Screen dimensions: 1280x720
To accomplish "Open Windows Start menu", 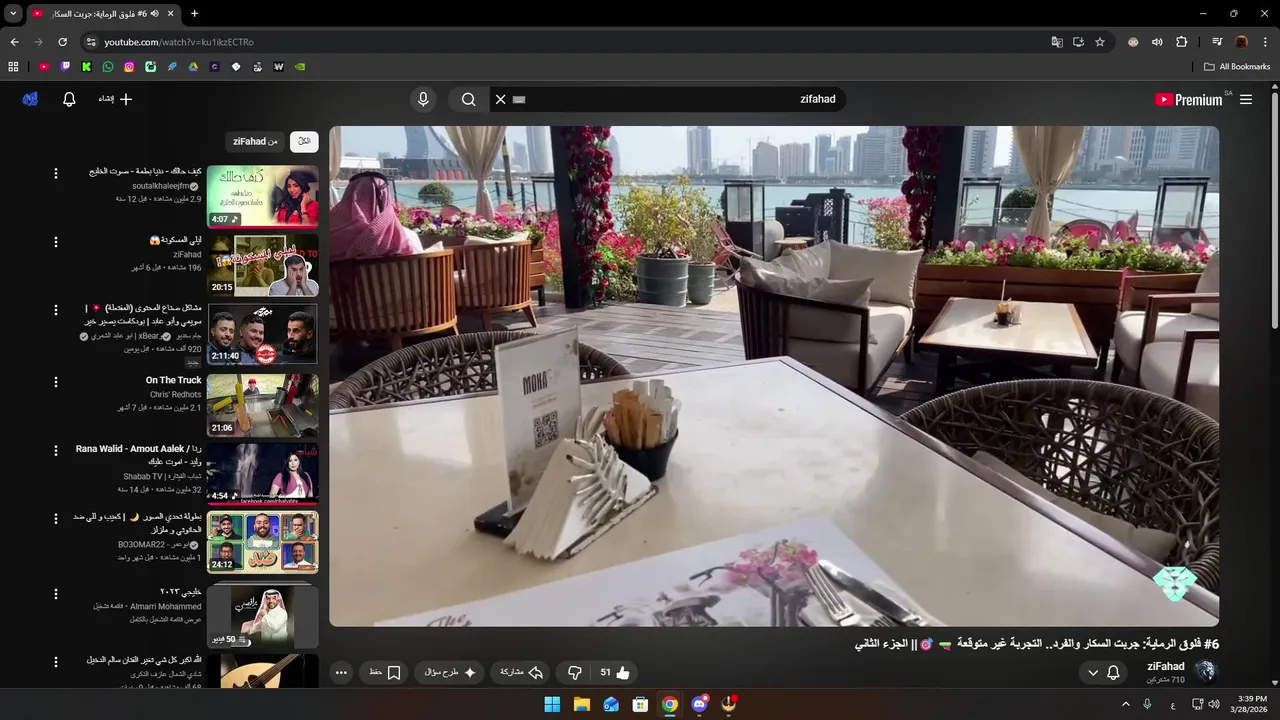I will 552,704.
